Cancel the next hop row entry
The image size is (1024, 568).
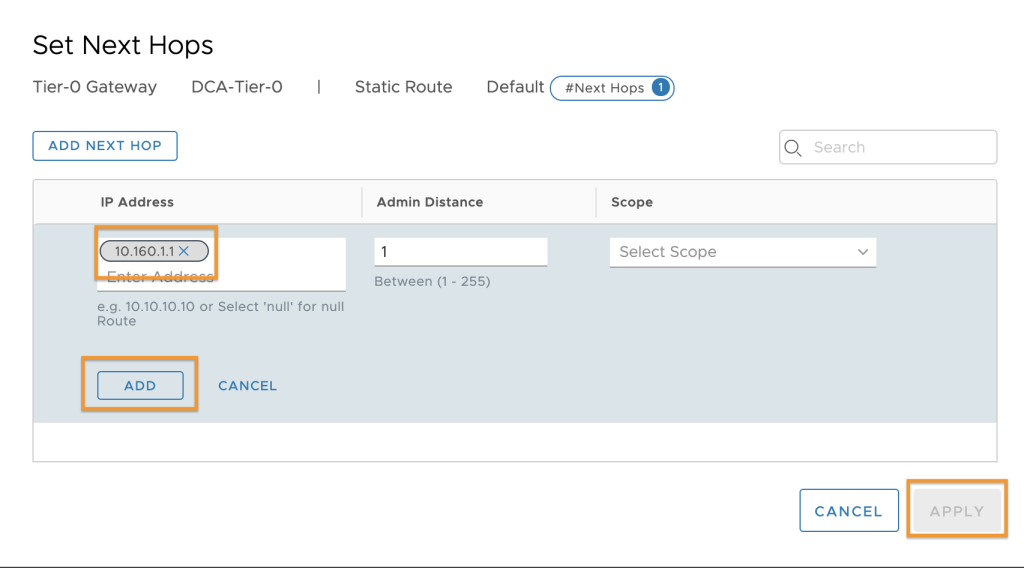pyautogui.click(x=248, y=386)
